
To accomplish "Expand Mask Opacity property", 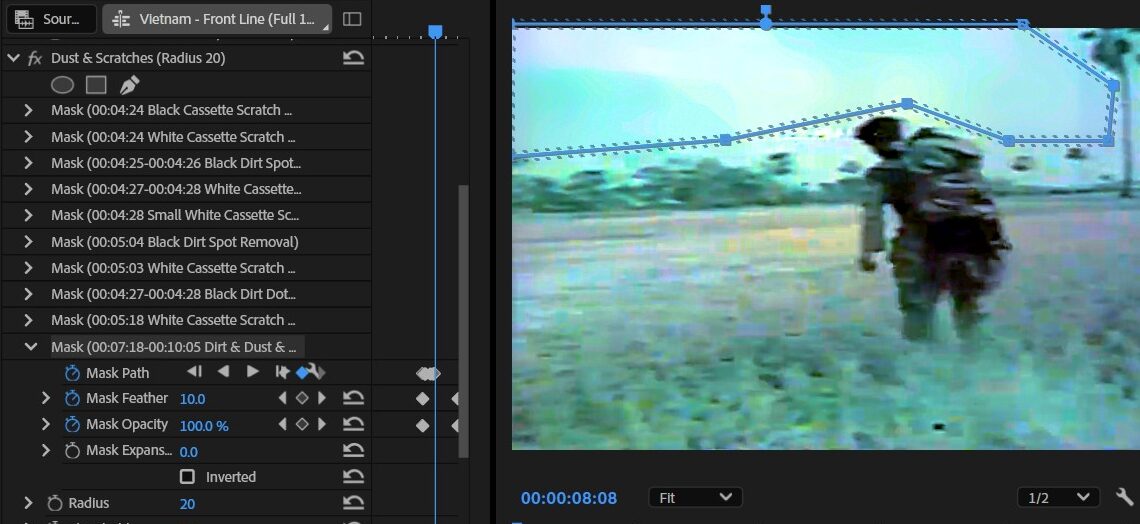I will [x=46, y=424].
